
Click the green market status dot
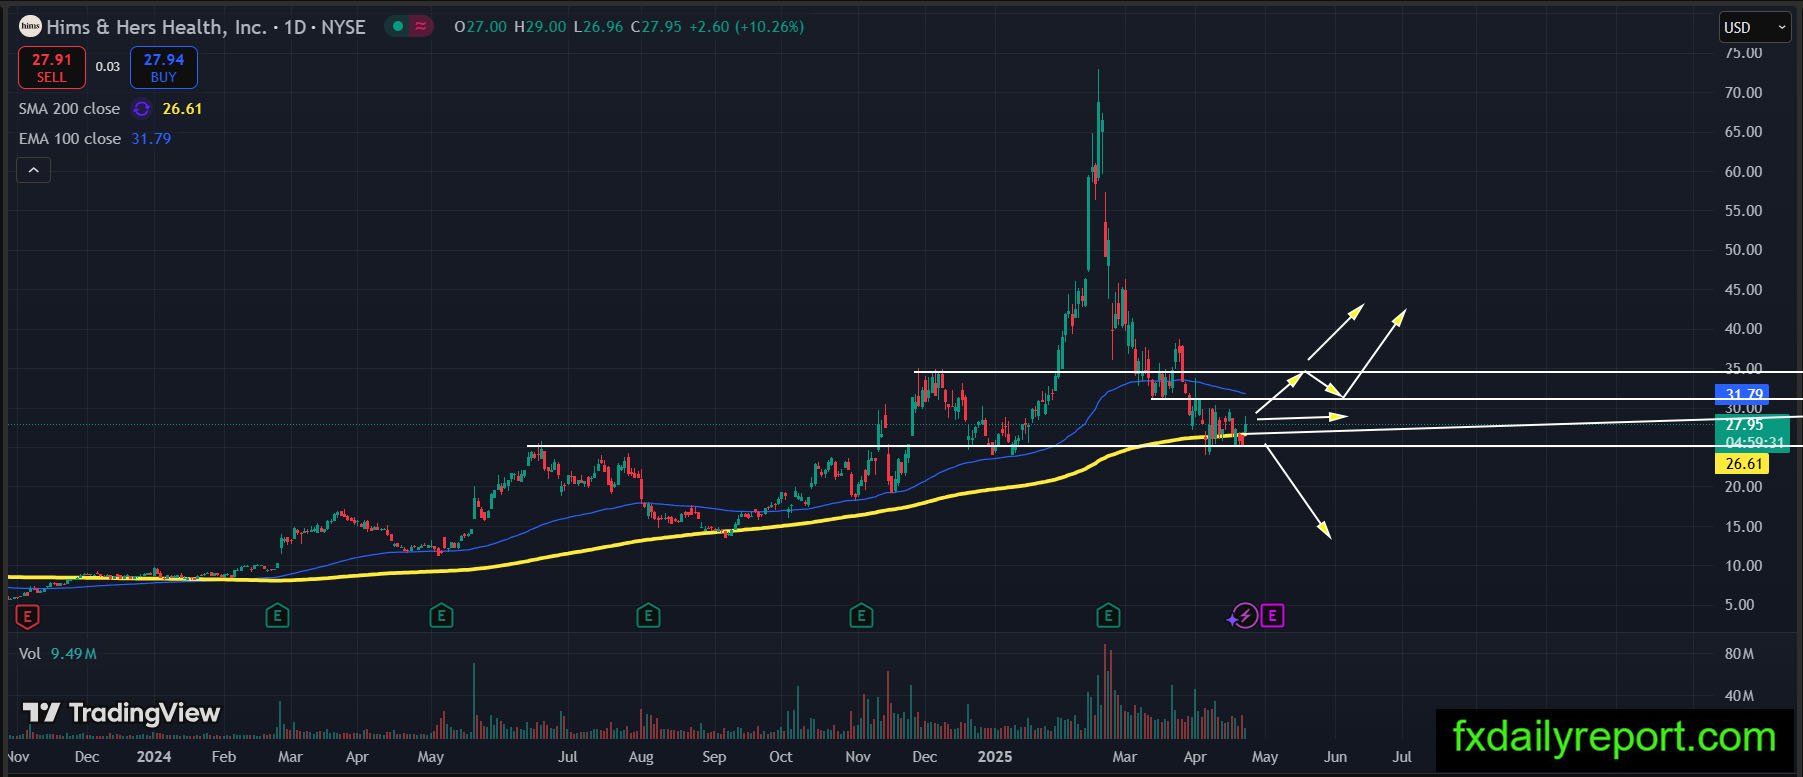point(398,27)
